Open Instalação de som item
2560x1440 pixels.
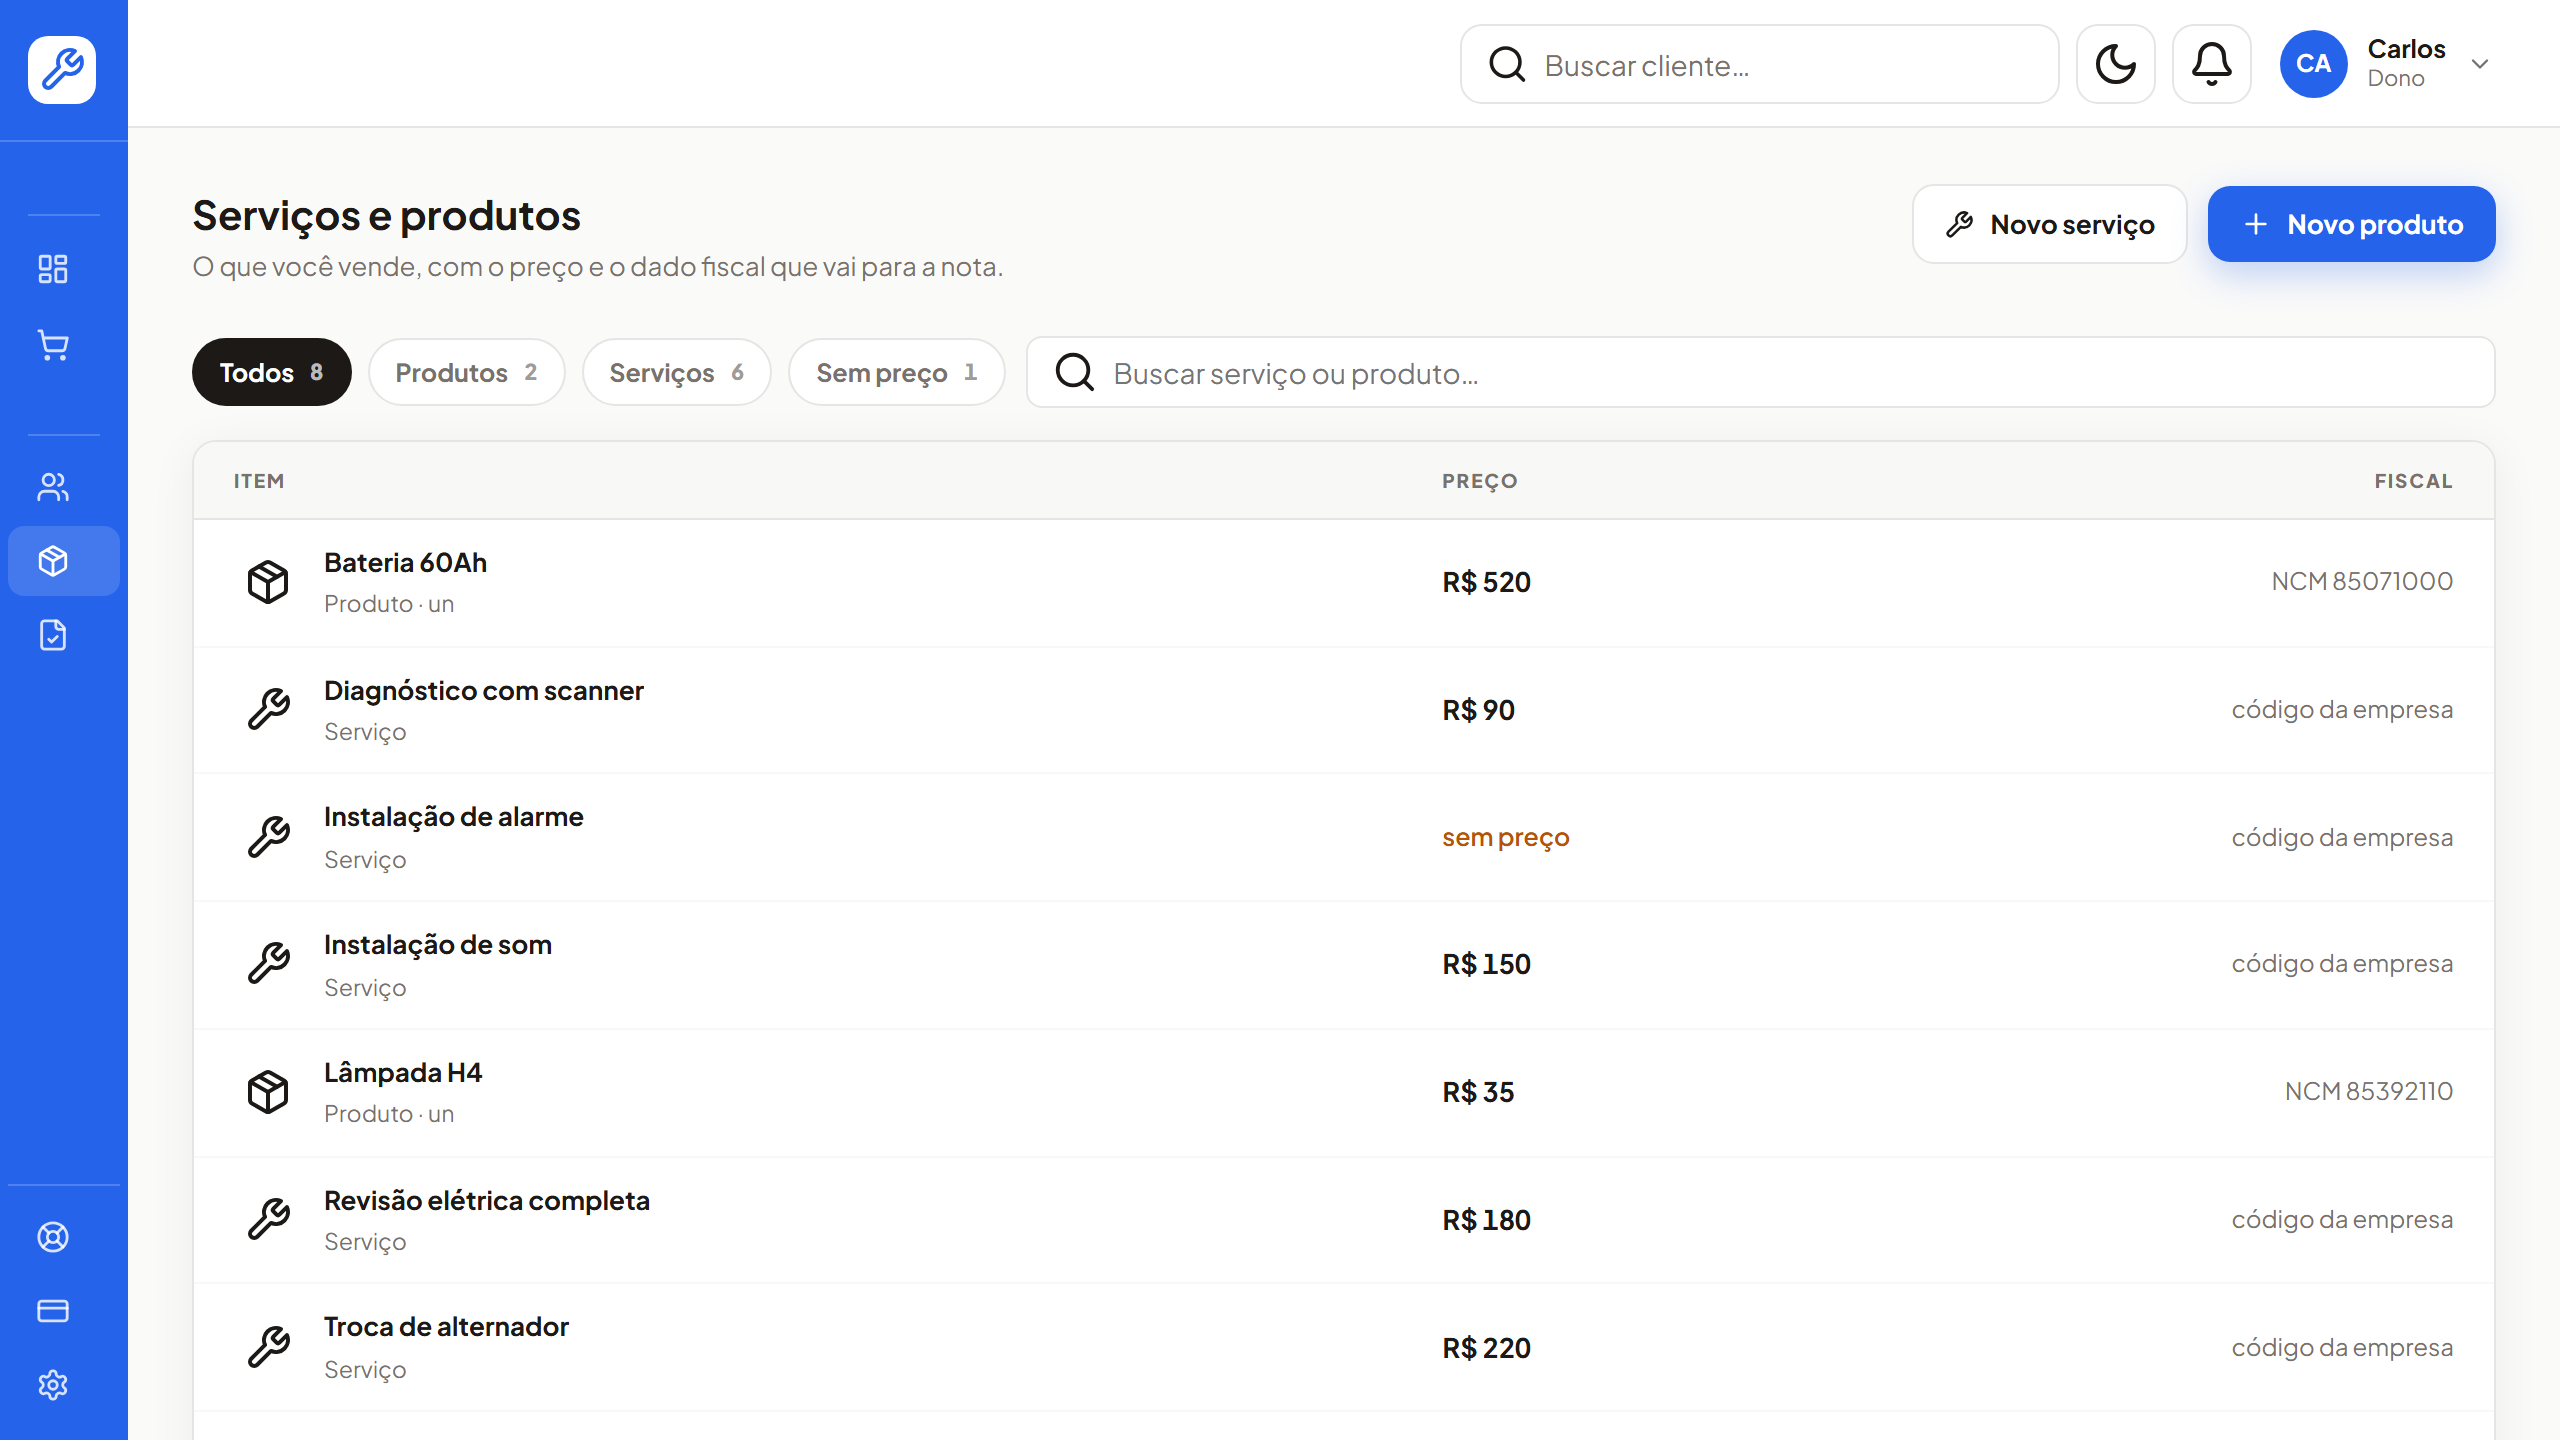(1343, 965)
